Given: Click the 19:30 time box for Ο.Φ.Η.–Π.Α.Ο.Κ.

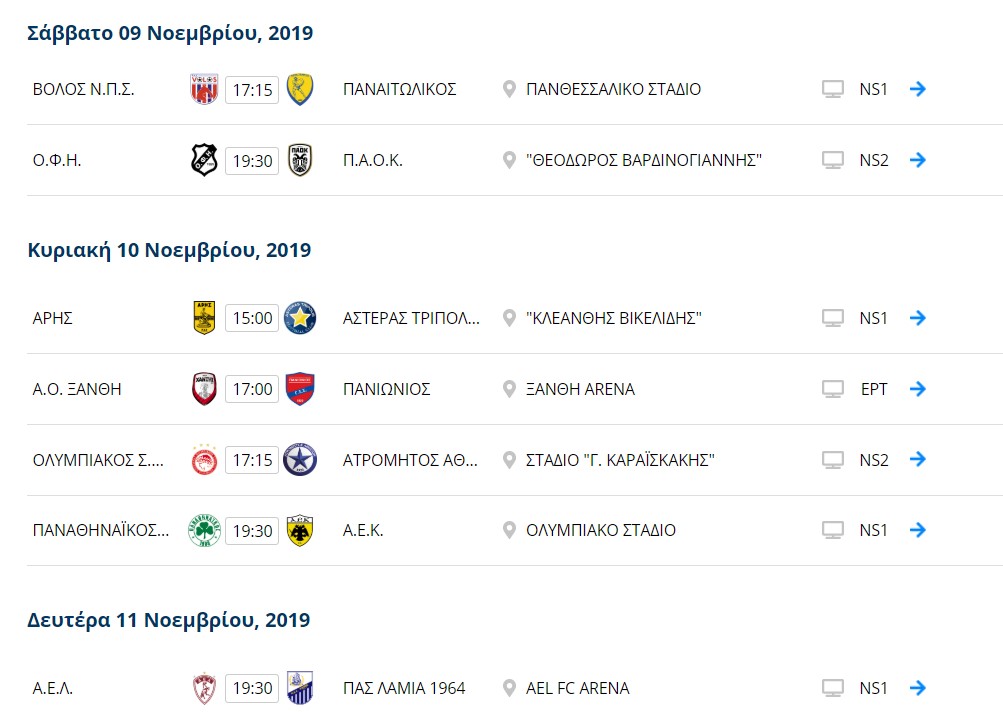Looking at the screenshot, I should [252, 161].
